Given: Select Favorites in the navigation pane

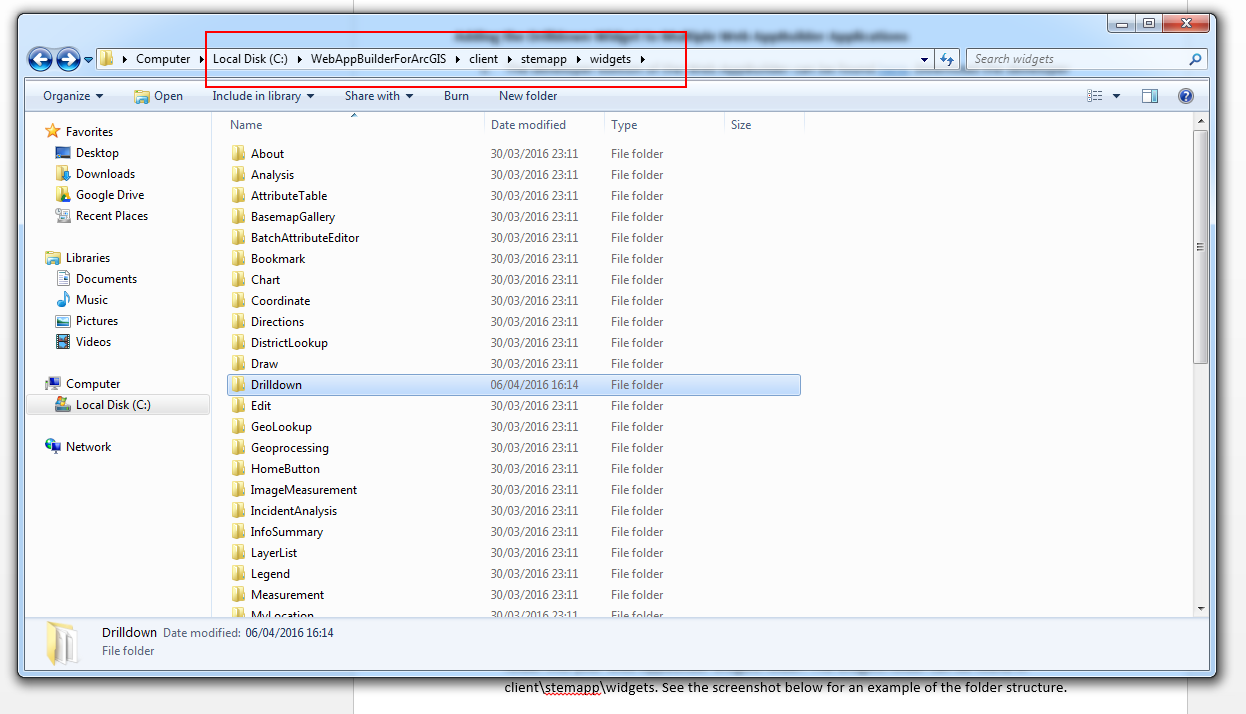Looking at the screenshot, I should [x=89, y=132].
